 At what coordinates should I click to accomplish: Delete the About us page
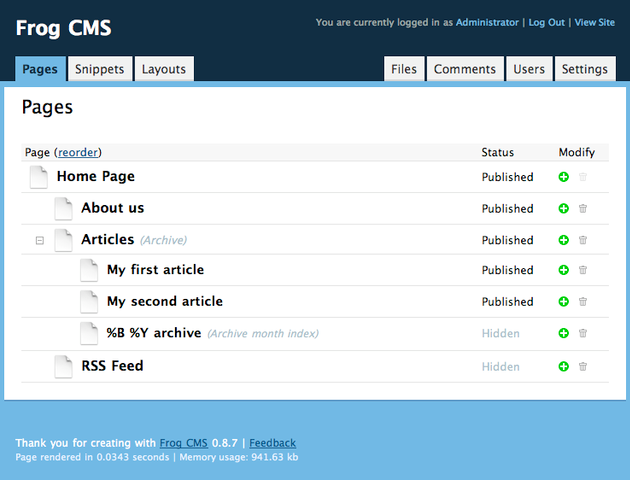(x=583, y=208)
